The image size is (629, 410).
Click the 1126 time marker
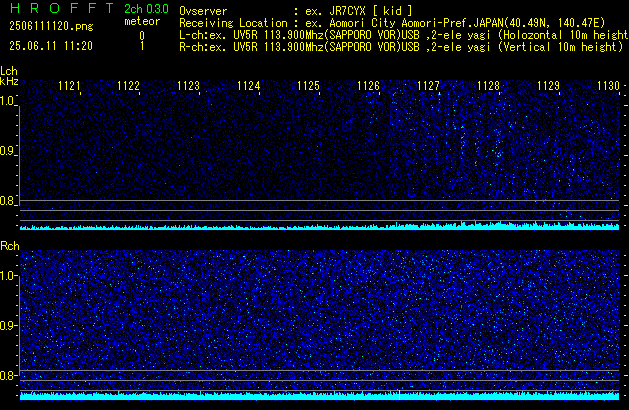[x=368, y=86]
